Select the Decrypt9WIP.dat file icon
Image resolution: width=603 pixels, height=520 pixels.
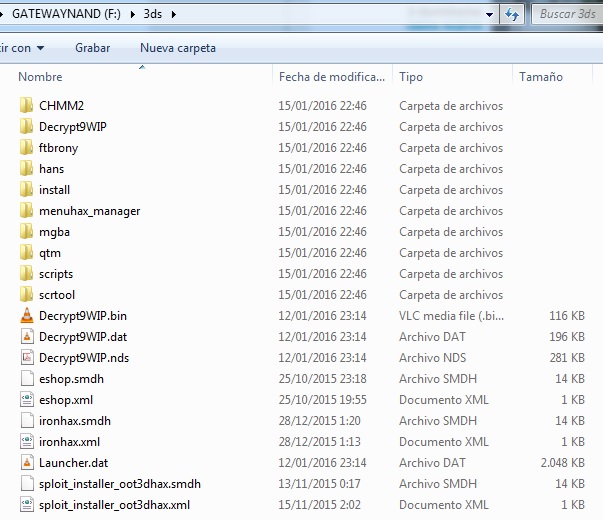click(x=27, y=337)
